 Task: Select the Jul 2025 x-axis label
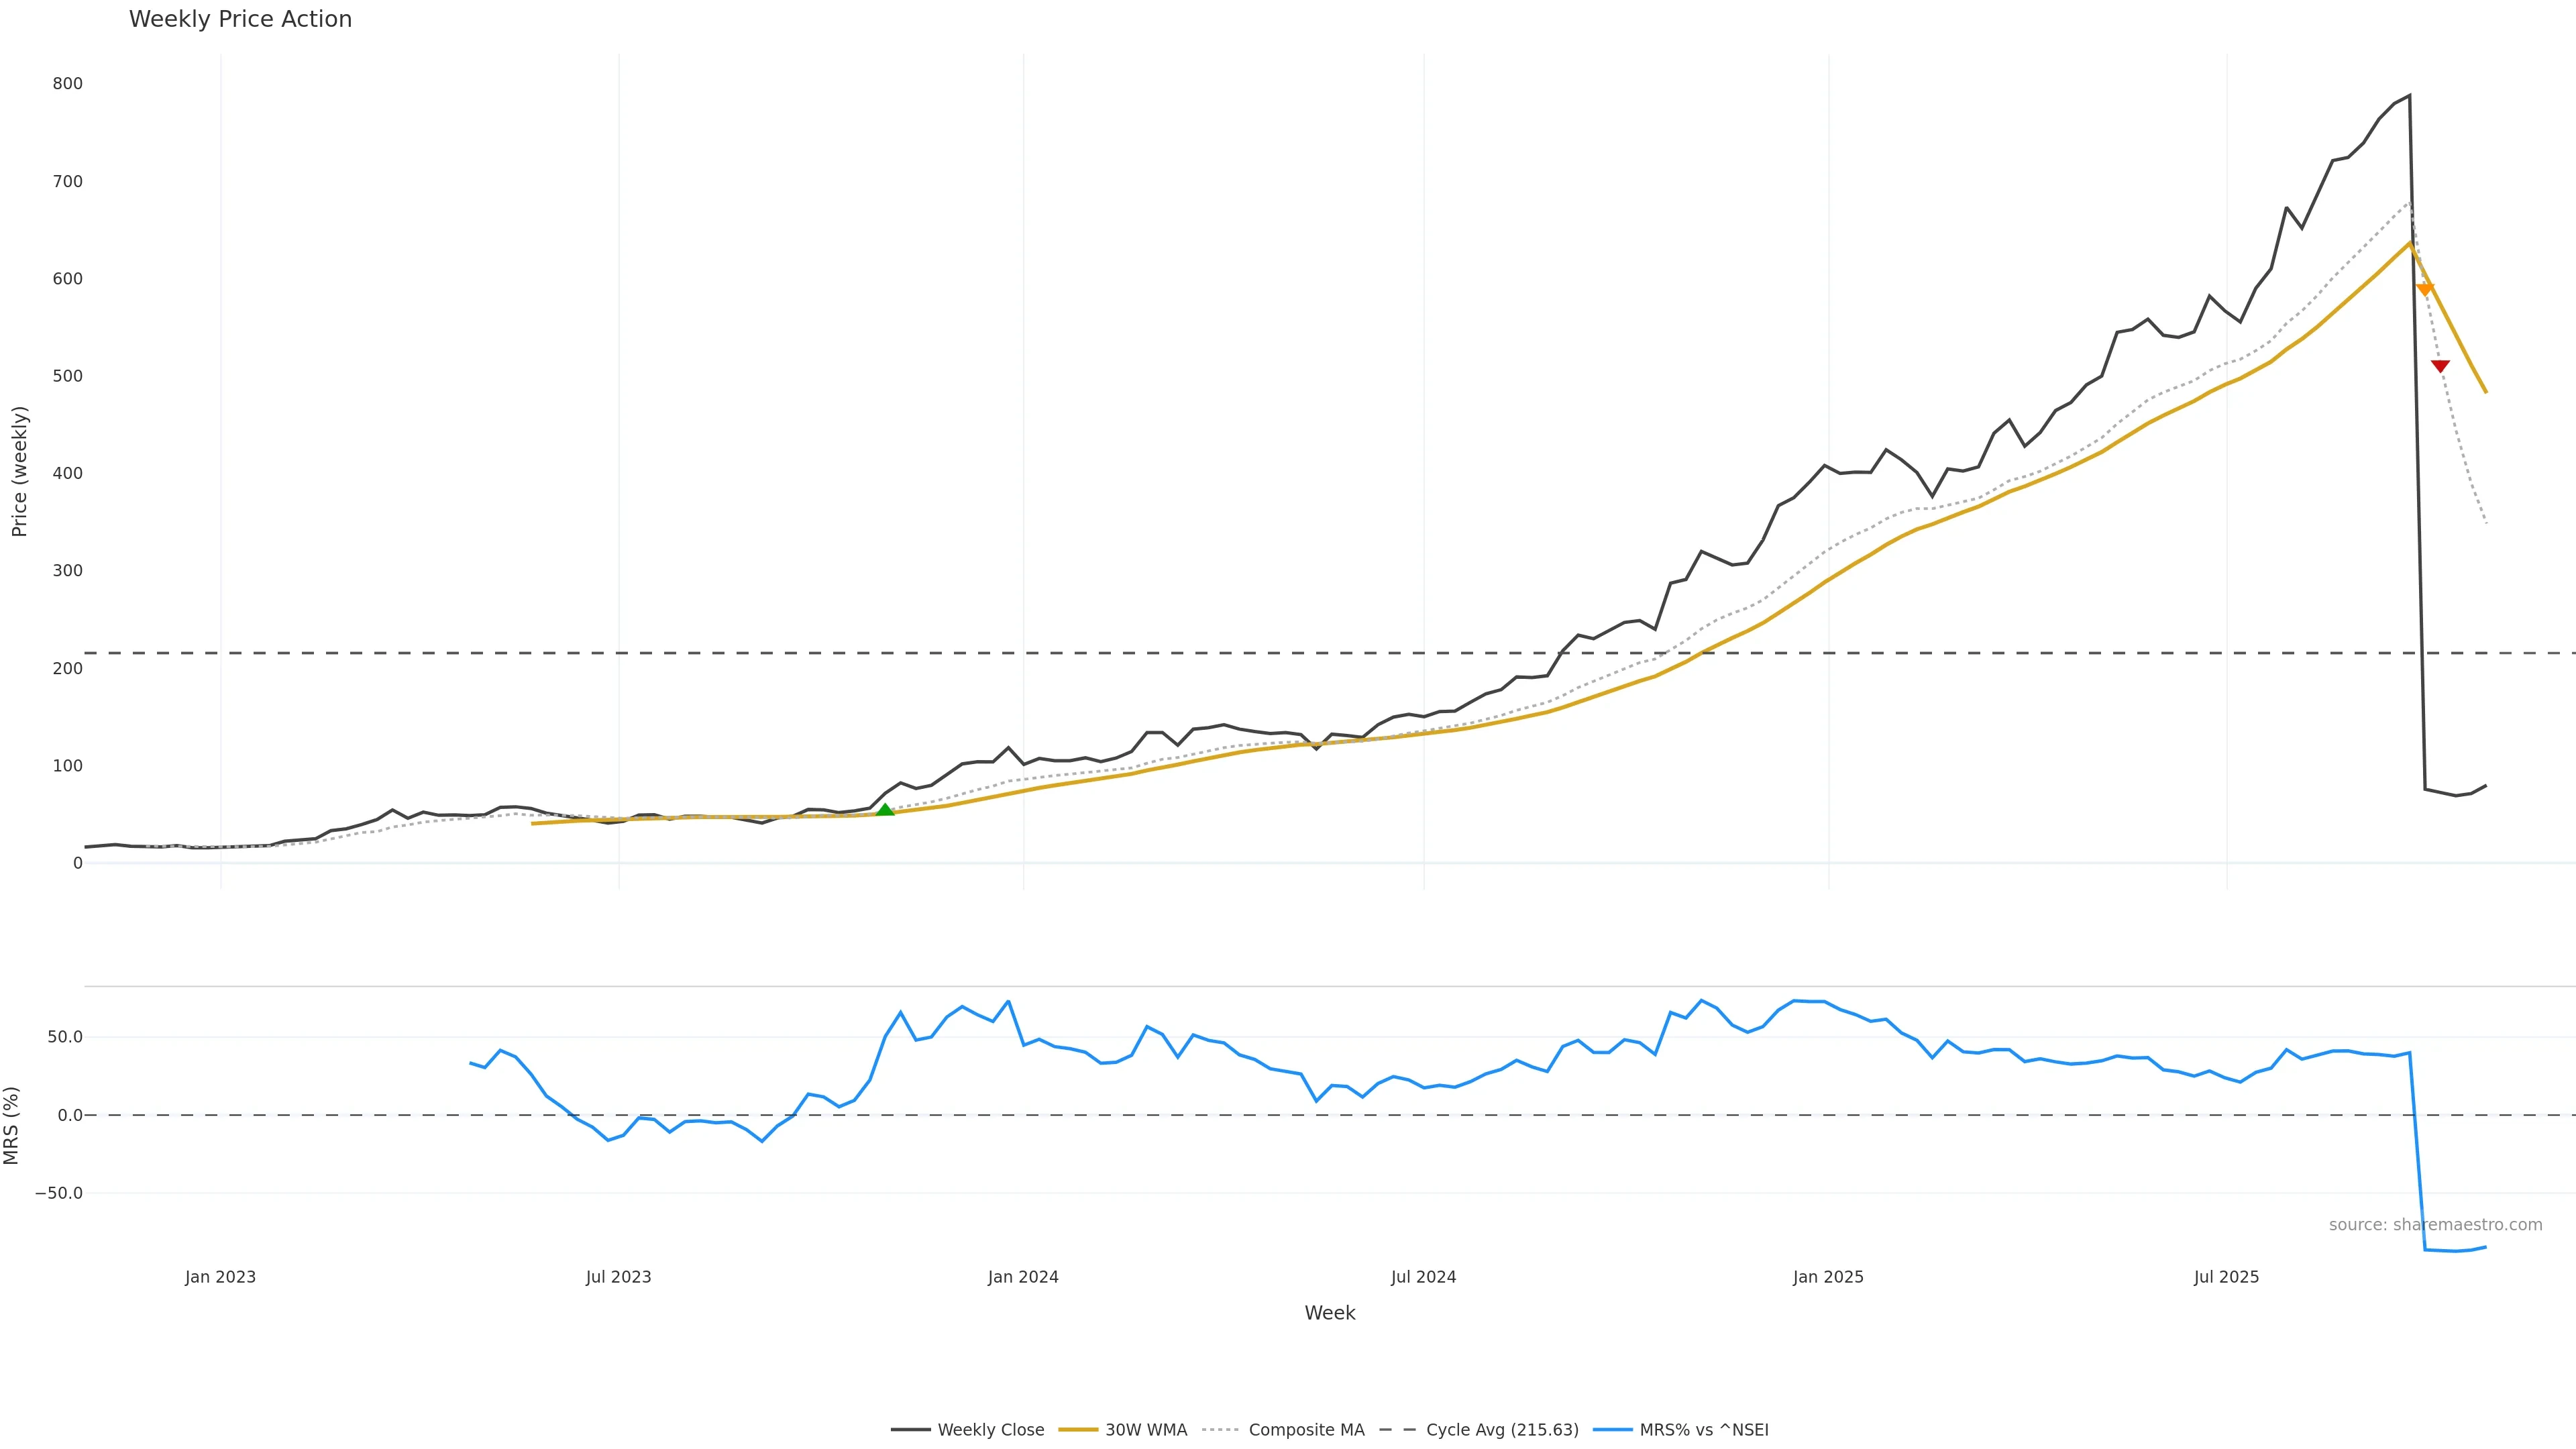[2226, 1277]
